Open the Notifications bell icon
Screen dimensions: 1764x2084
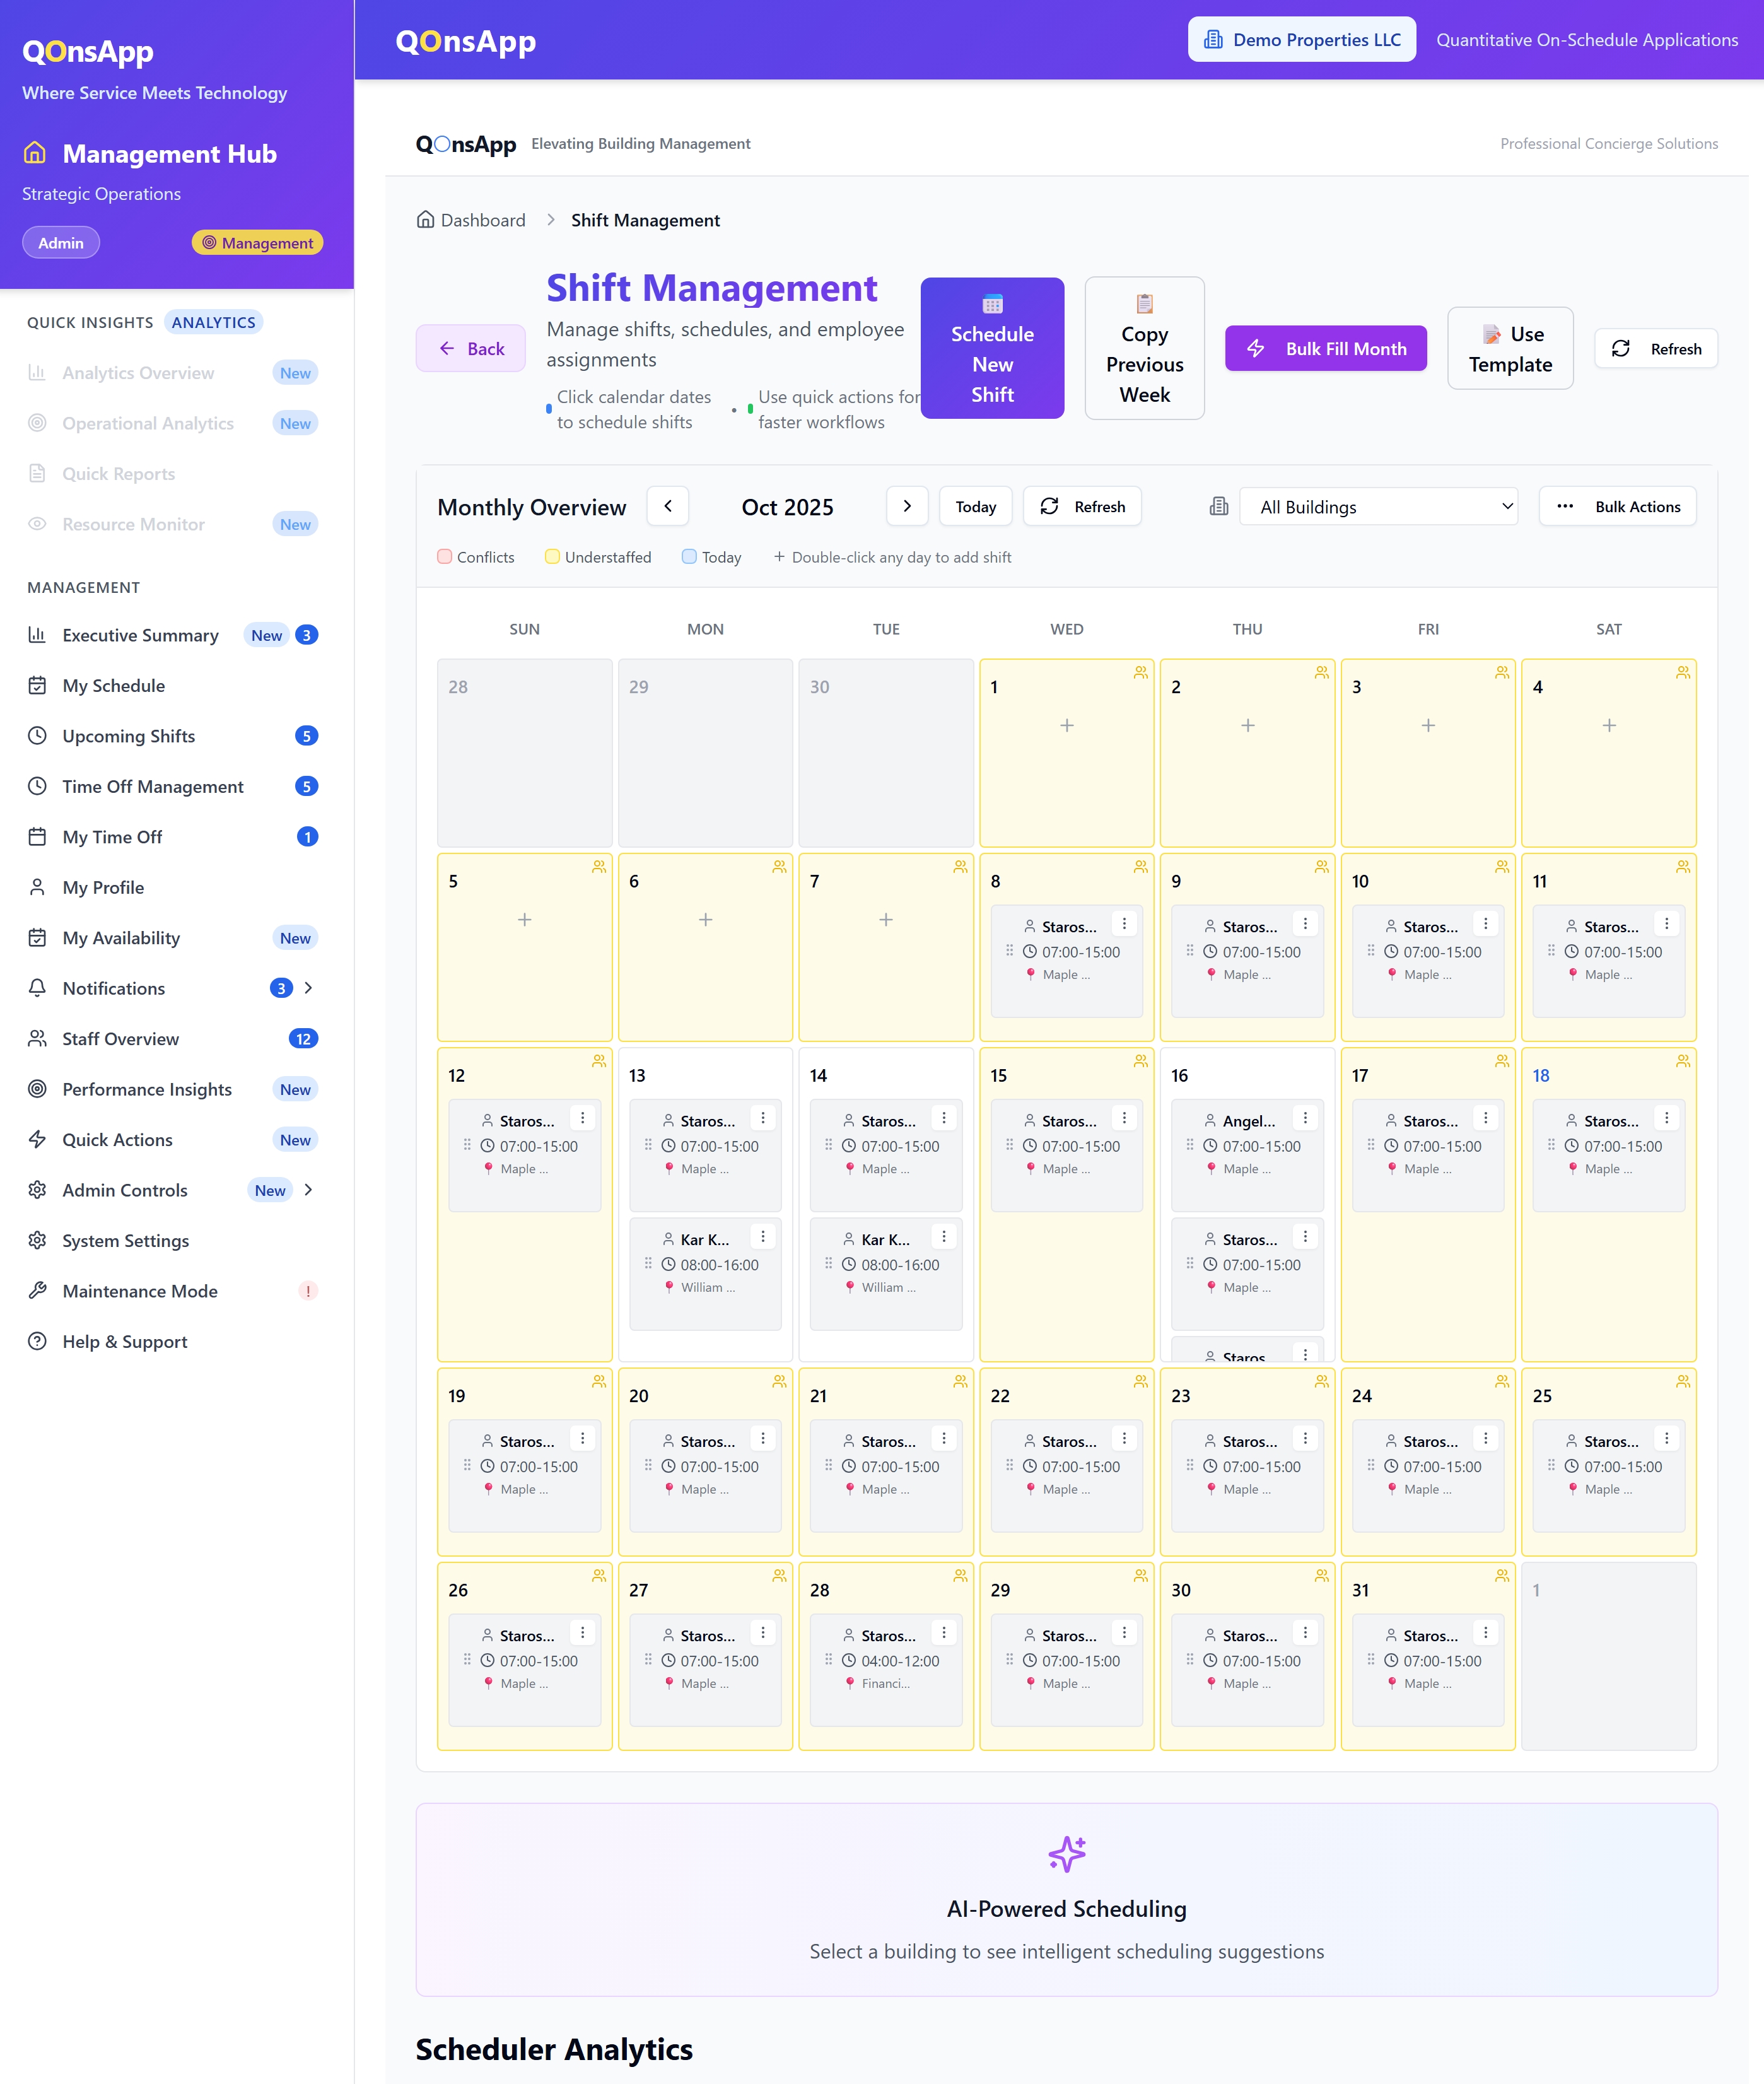point(37,988)
